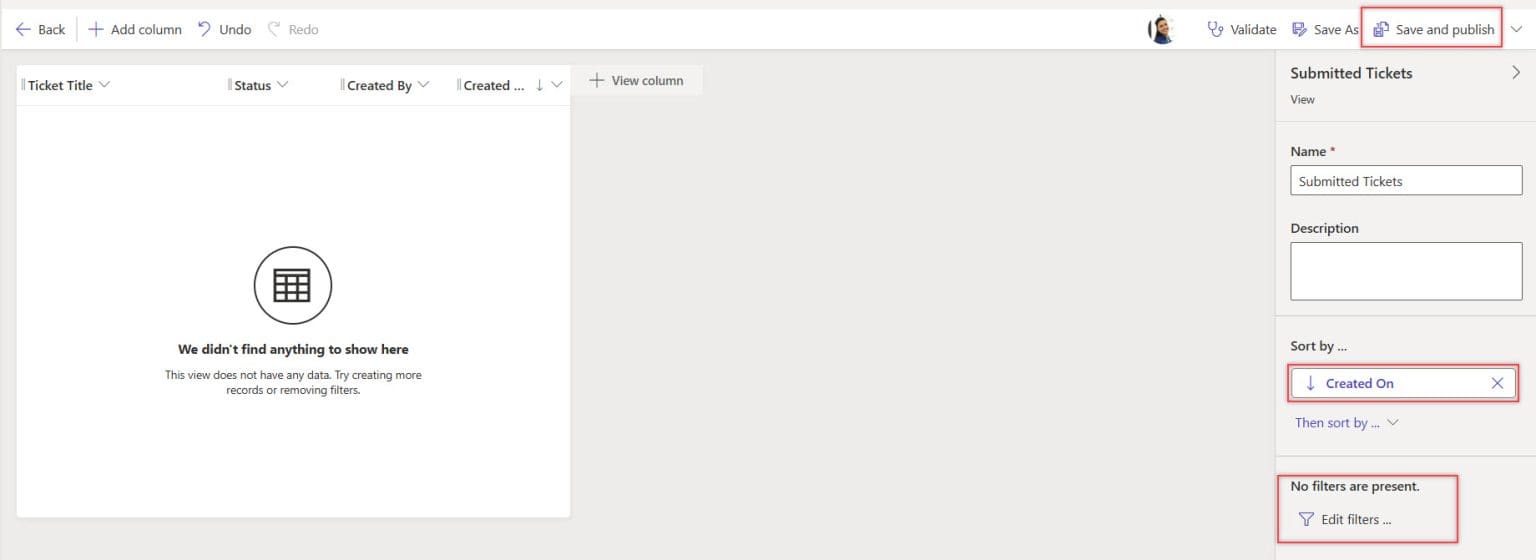Click Add column in the toolbar
The image size is (1536, 560).
[x=135, y=29]
